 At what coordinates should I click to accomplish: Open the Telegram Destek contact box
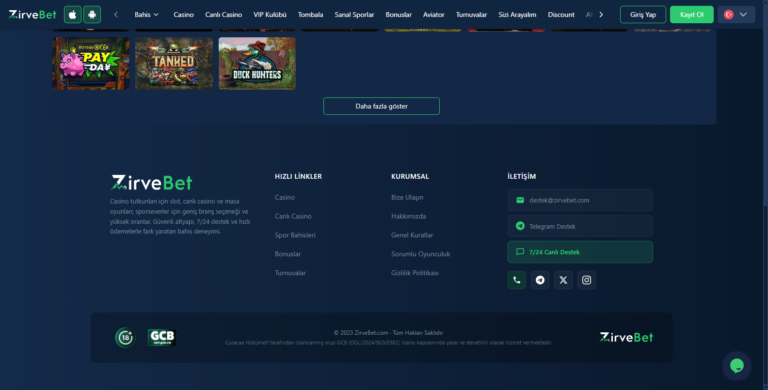coord(580,226)
